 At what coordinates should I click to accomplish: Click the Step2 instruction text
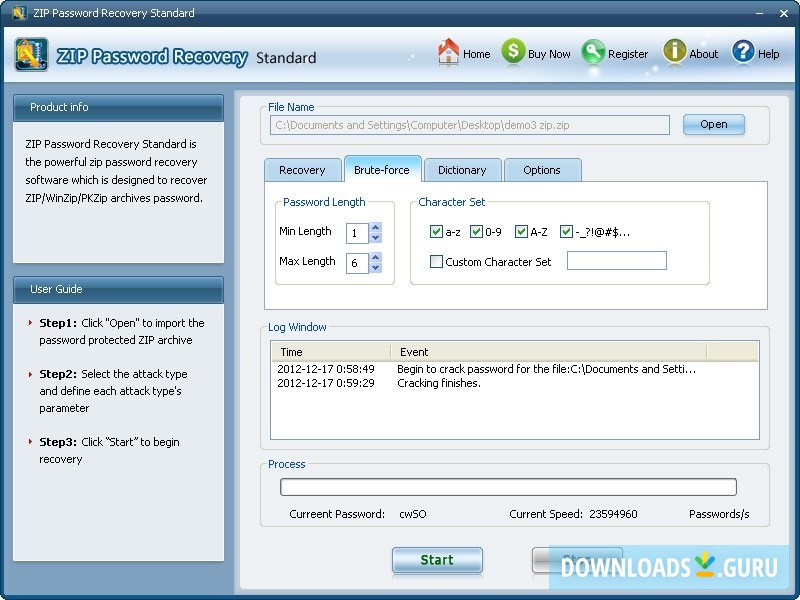click(113, 391)
